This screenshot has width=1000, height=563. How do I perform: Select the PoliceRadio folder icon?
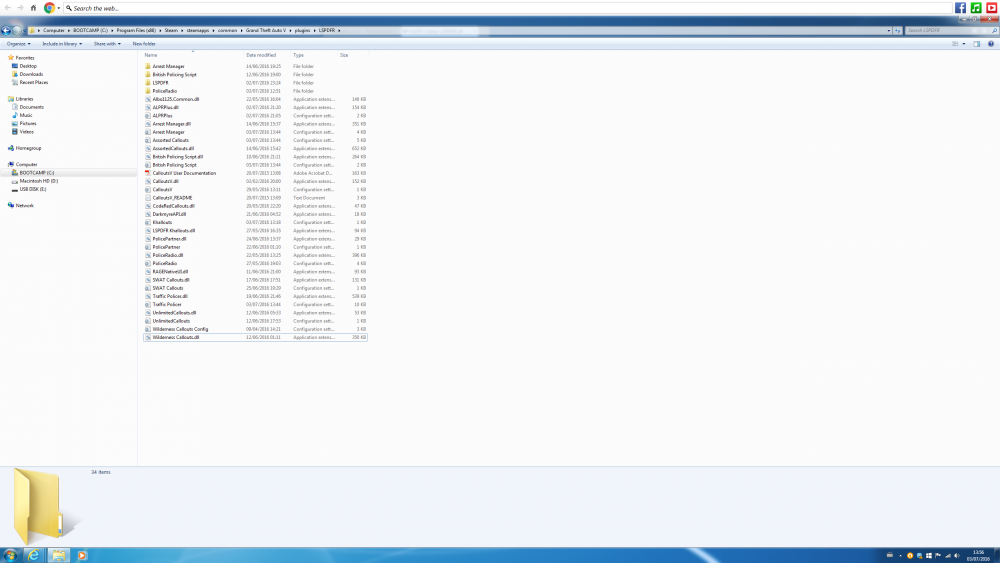(148, 91)
